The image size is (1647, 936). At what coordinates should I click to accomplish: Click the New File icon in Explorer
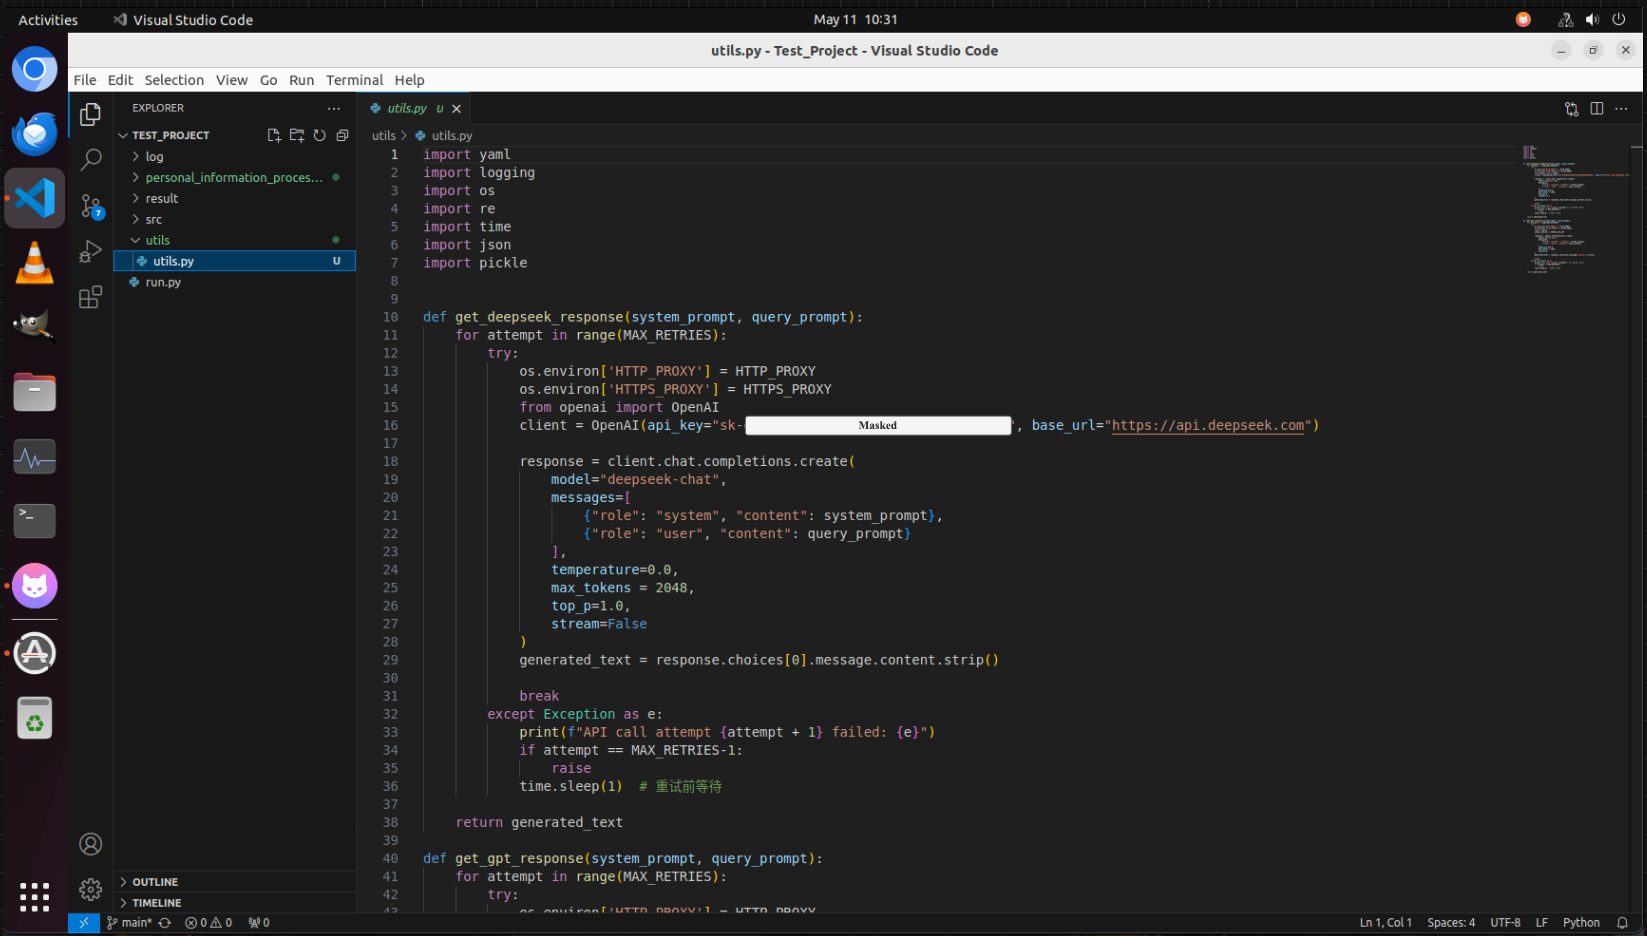coord(274,135)
